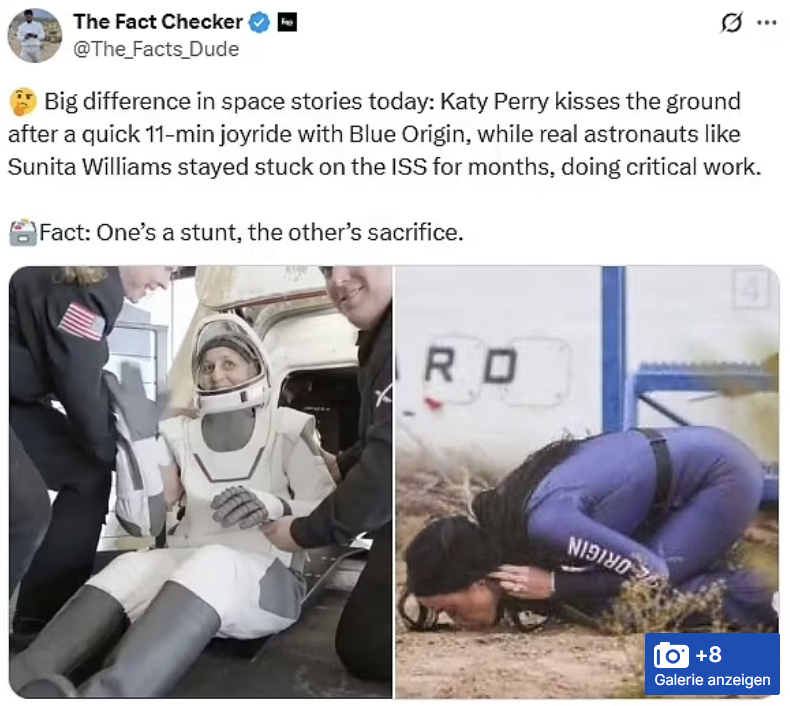Open The Fact Checker display name

click(158, 22)
